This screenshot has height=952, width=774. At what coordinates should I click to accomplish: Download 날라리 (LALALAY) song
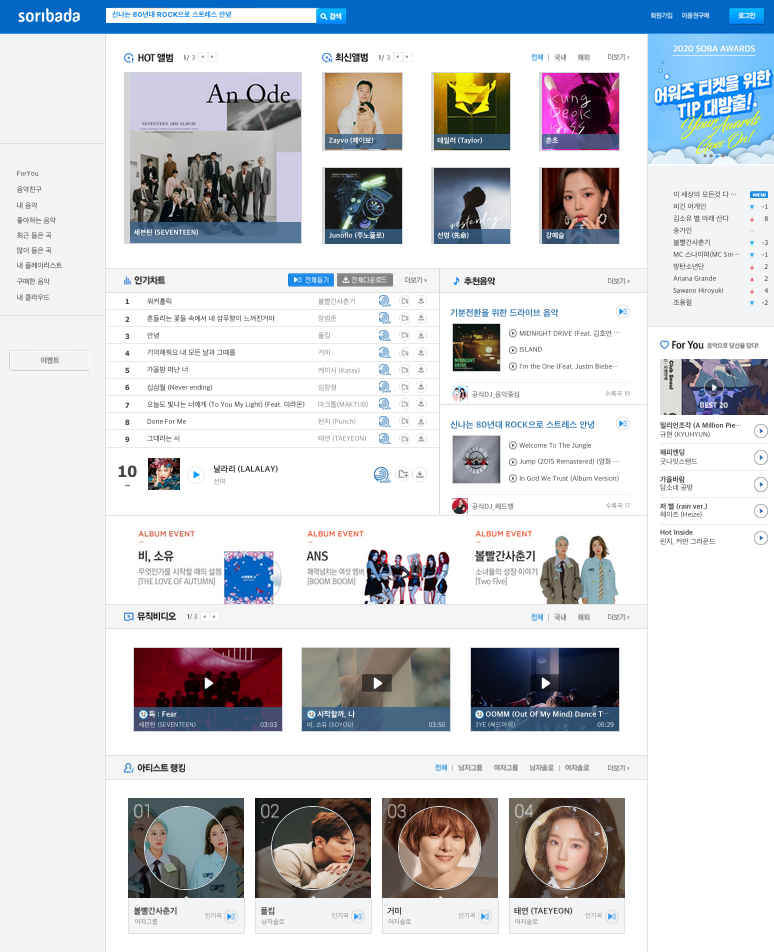419,474
